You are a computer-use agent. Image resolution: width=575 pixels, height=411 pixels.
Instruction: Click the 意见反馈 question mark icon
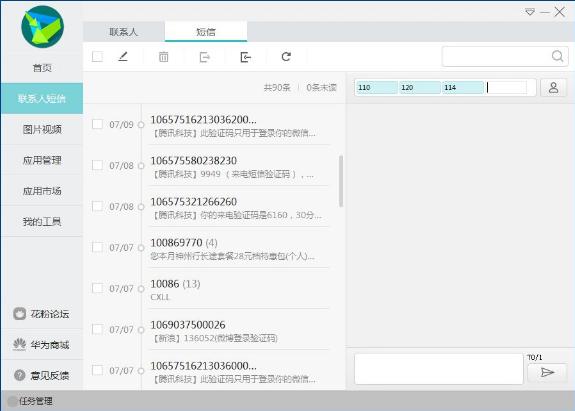(19, 375)
